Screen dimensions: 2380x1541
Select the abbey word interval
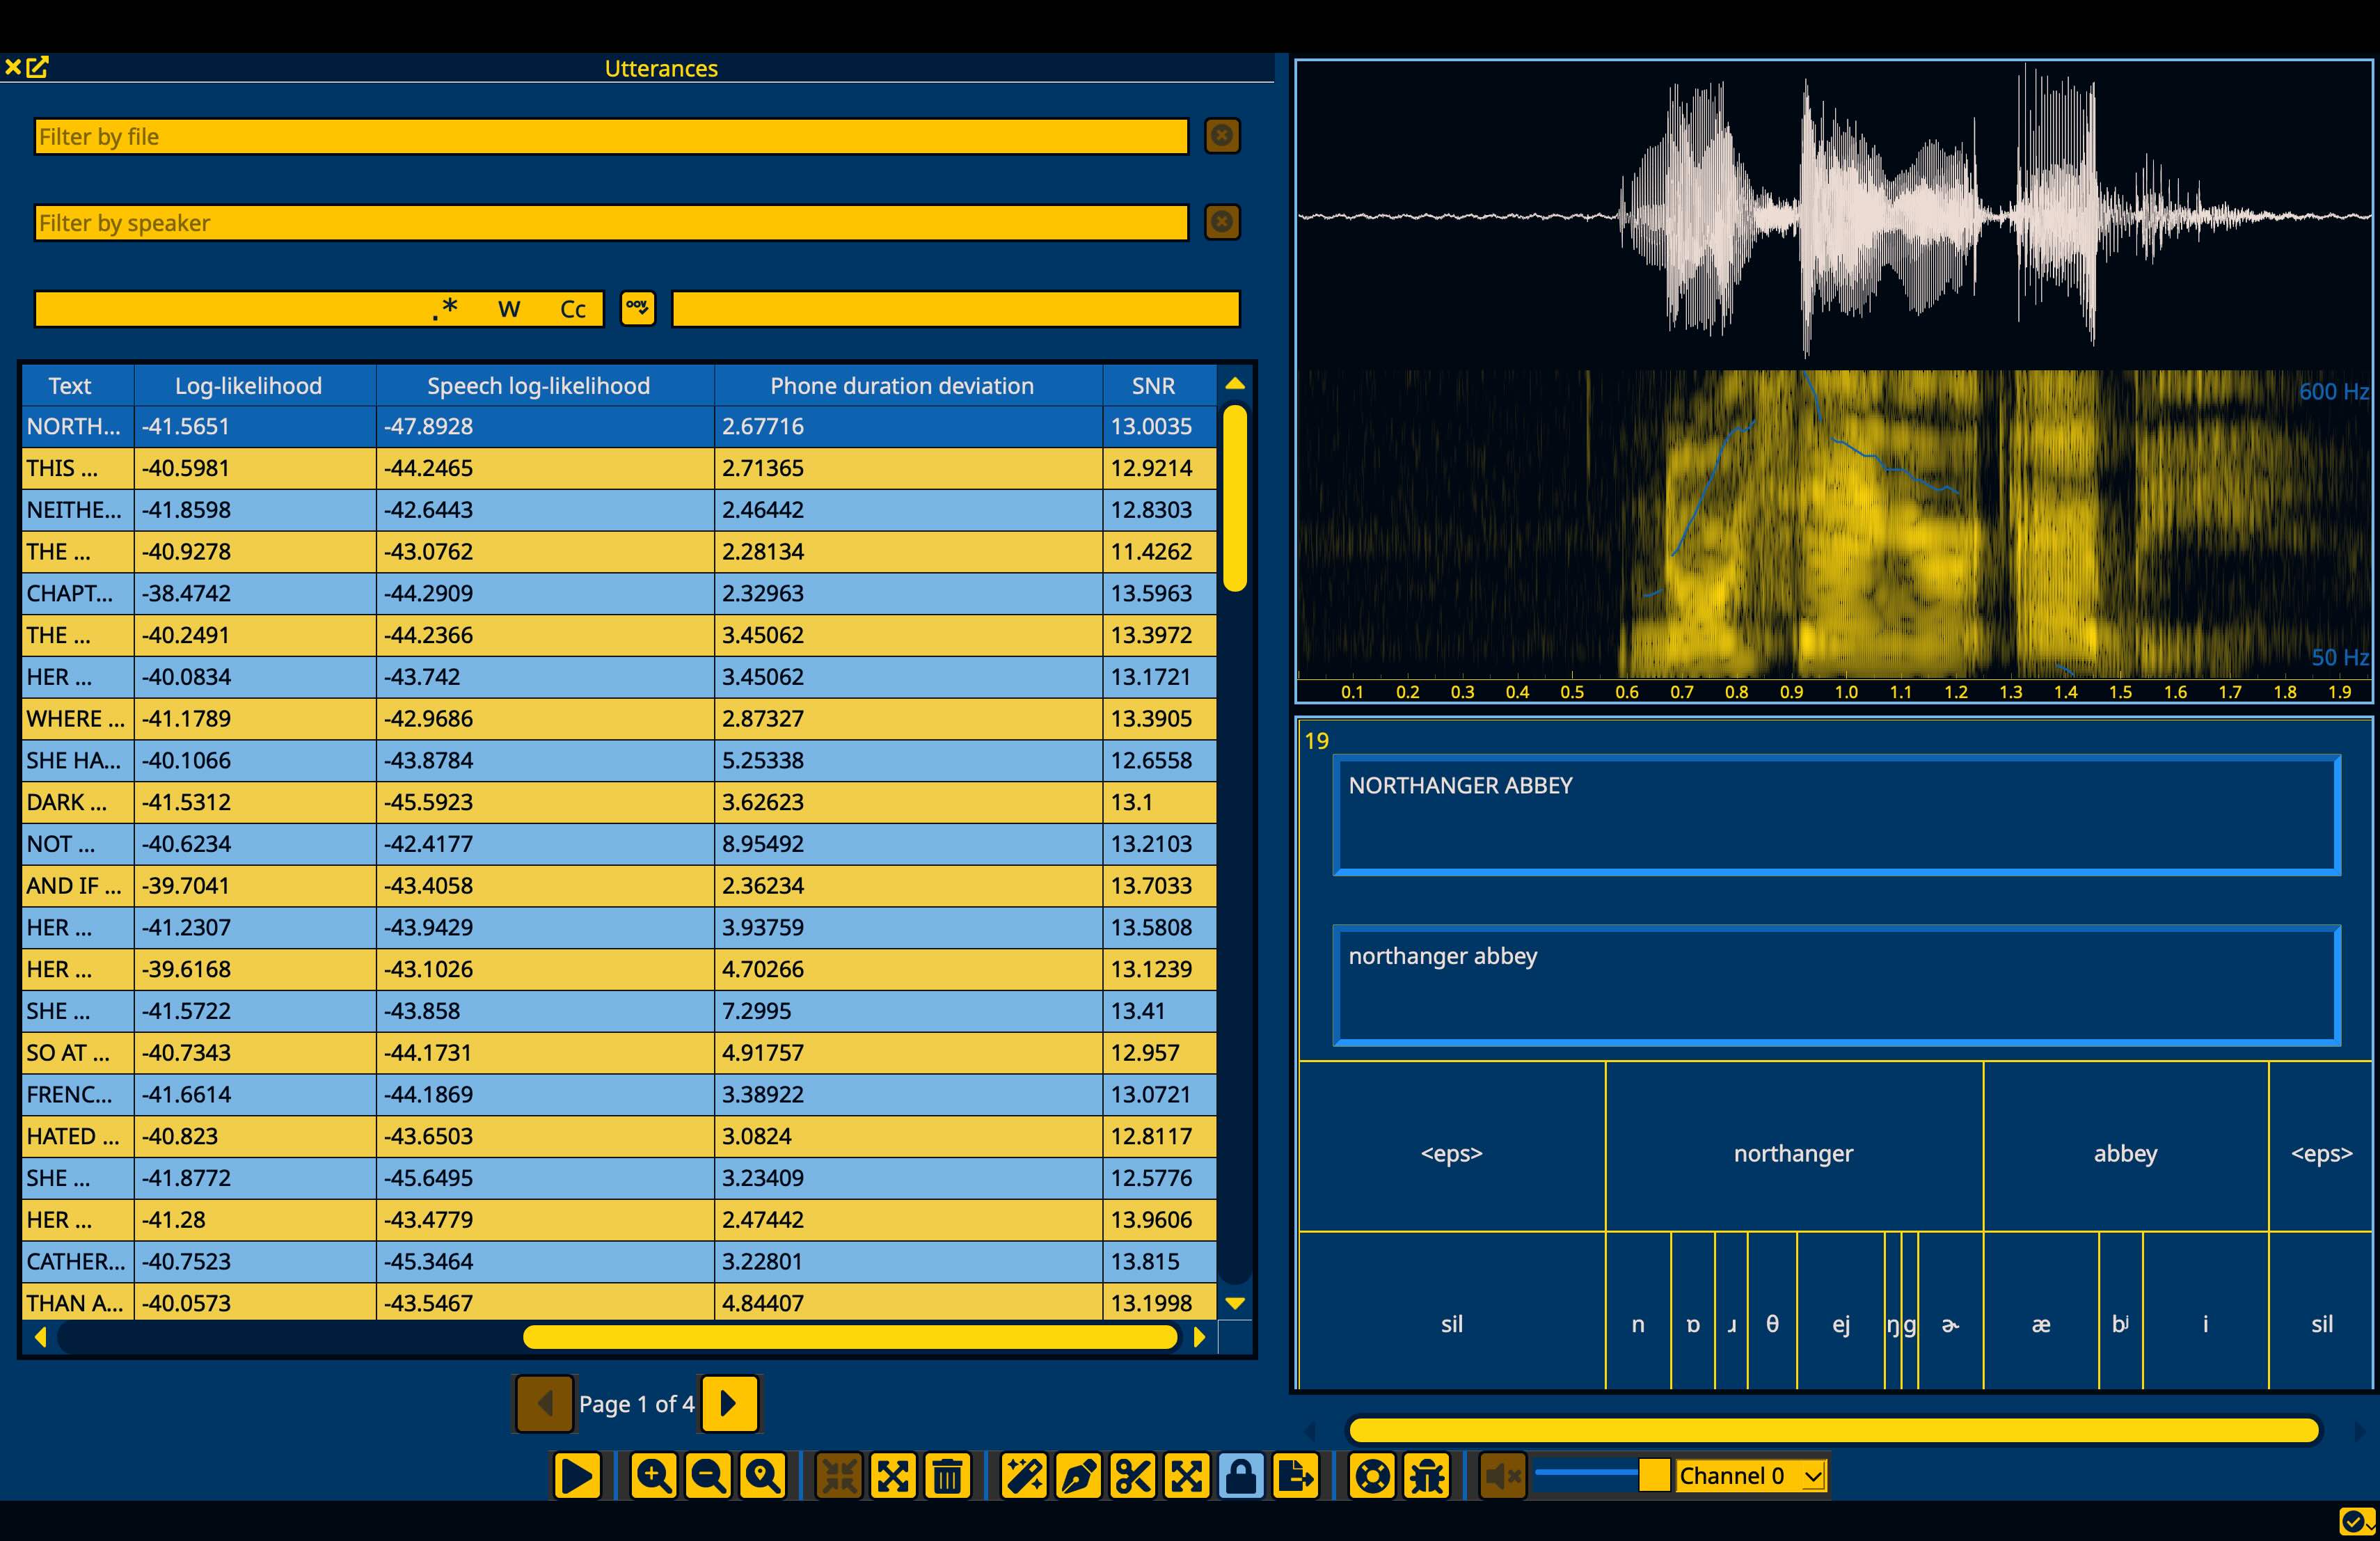pyautogui.click(x=2126, y=1147)
